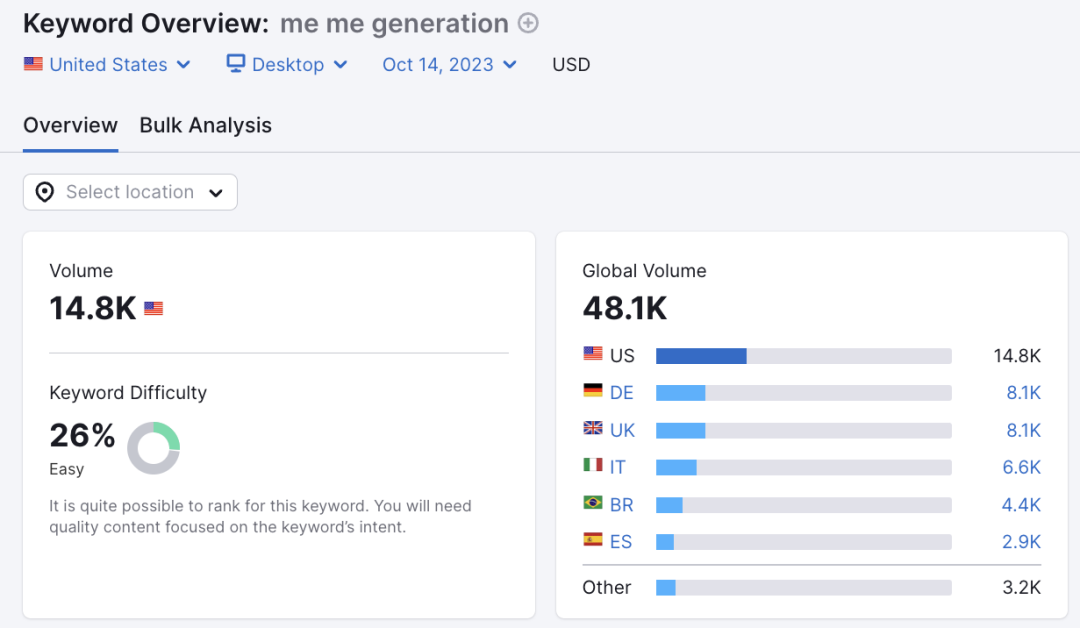Image resolution: width=1080 pixels, height=628 pixels.
Task: Click the 8.1K volume link for UK
Action: (1023, 430)
